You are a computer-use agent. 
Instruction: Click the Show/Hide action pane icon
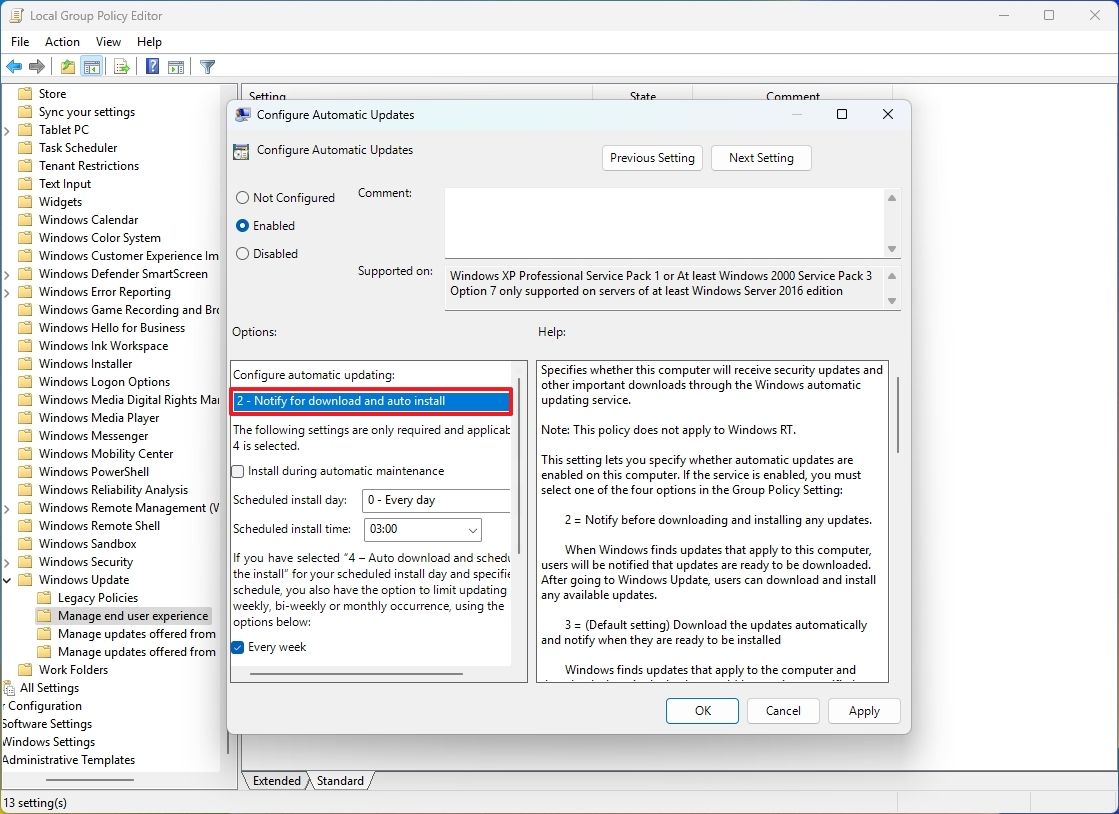tap(176, 66)
